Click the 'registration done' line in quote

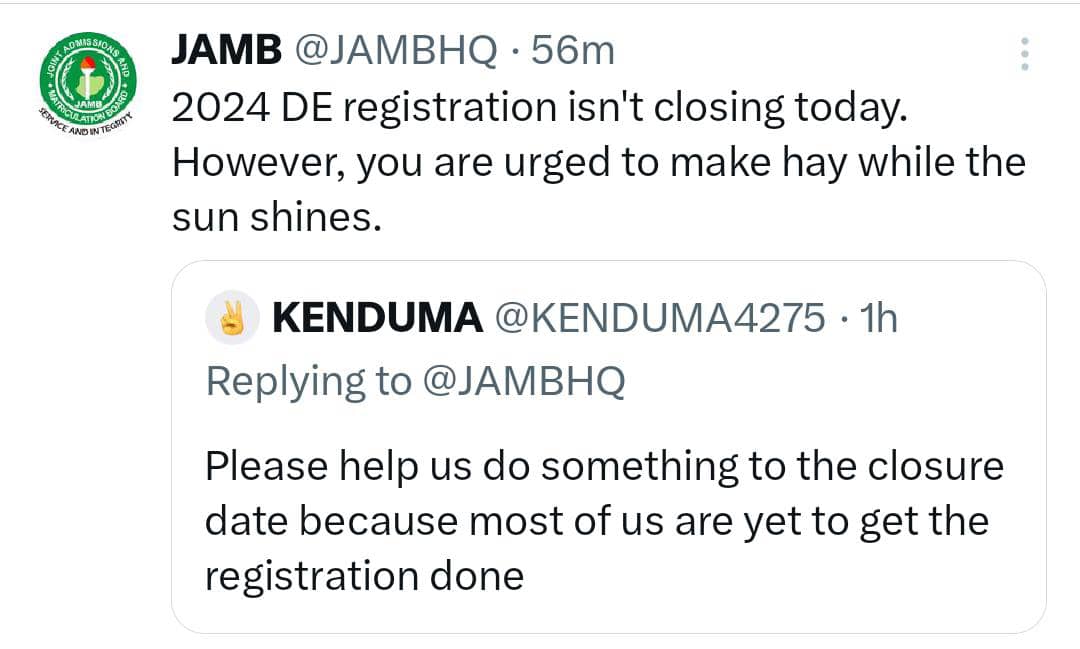[364, 576]
